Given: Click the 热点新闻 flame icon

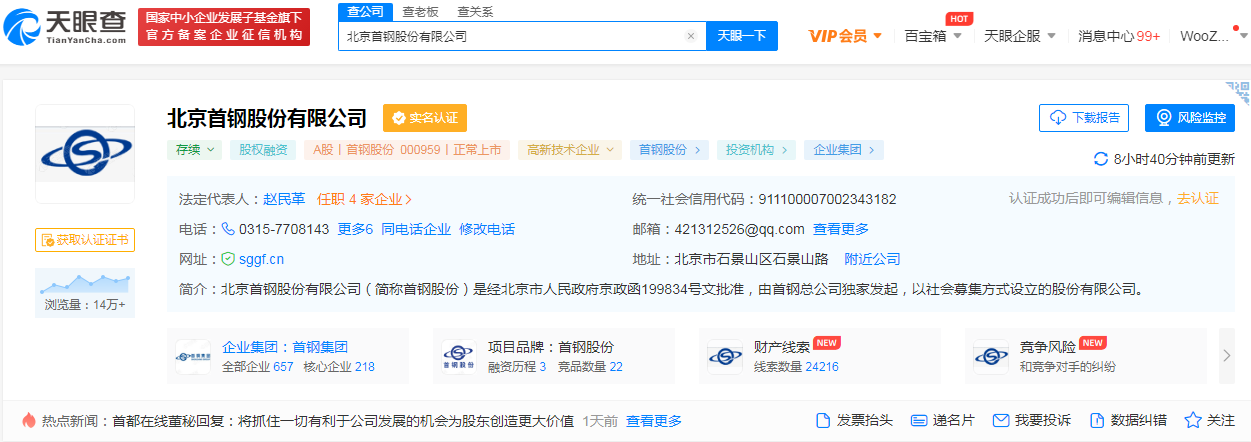Looking at the screenshot, I should 28,420.
